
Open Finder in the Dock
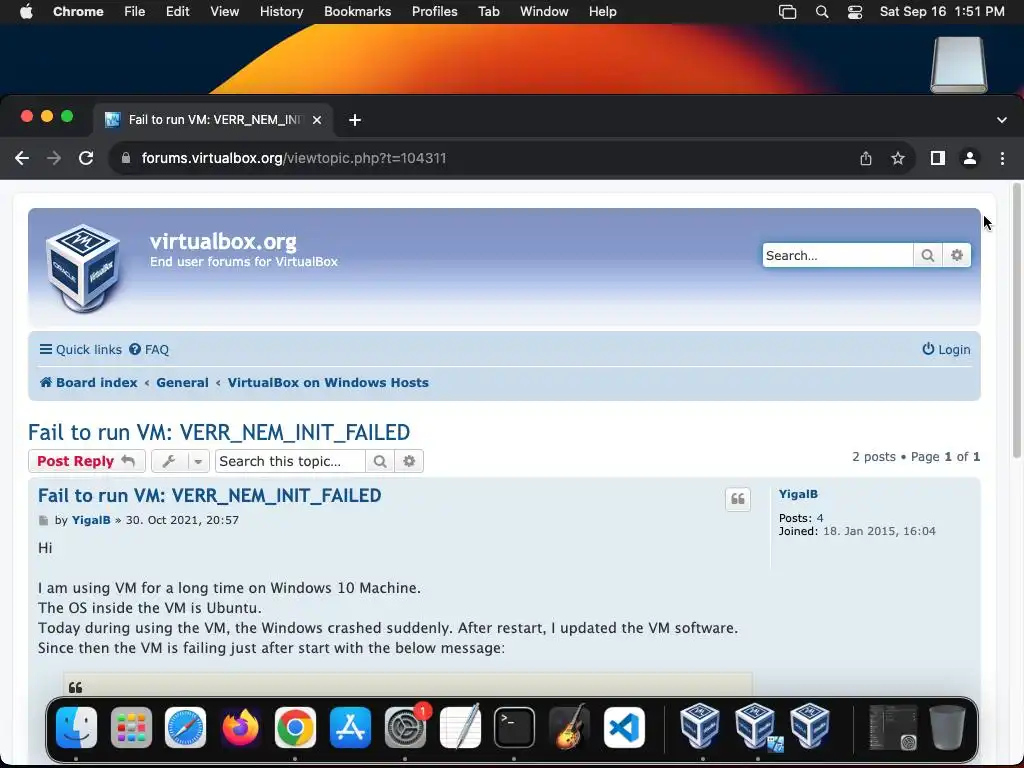pyautogui.click(x=76, y=728)
